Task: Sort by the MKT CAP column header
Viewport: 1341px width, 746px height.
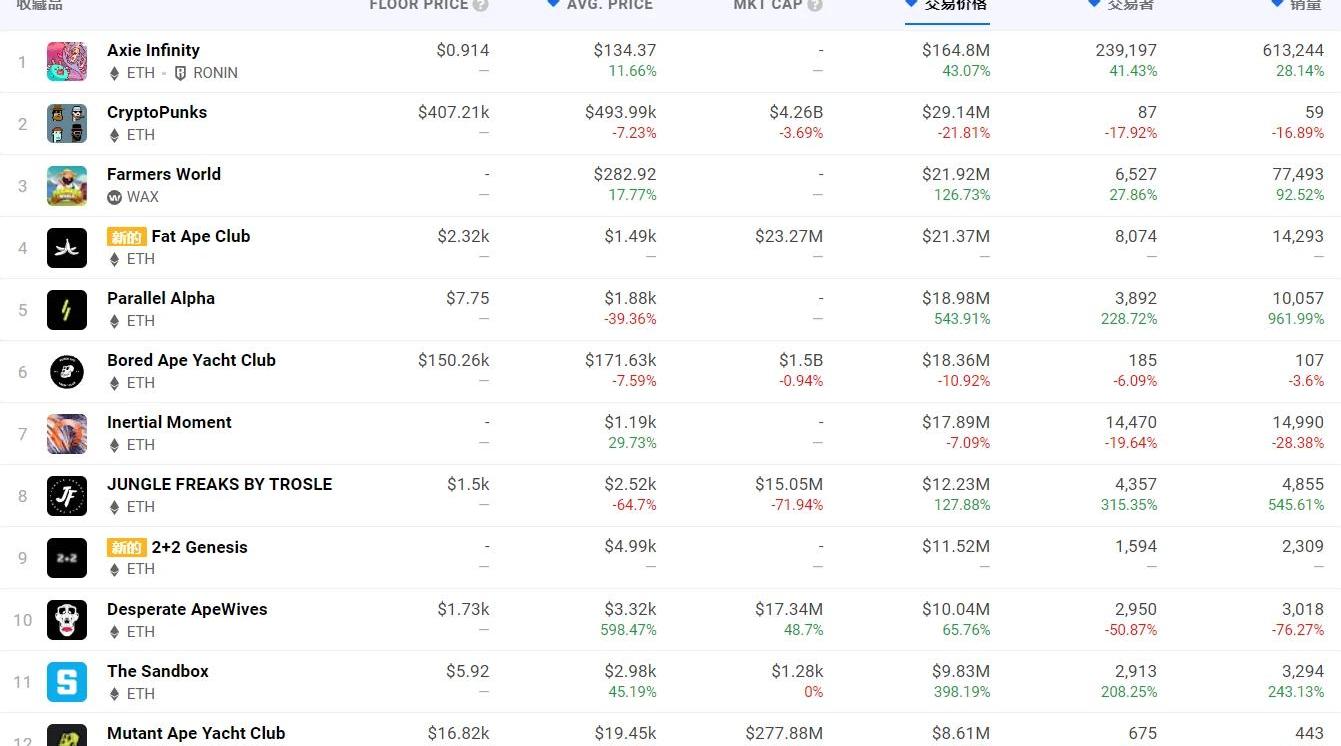Action: [768, 5]
